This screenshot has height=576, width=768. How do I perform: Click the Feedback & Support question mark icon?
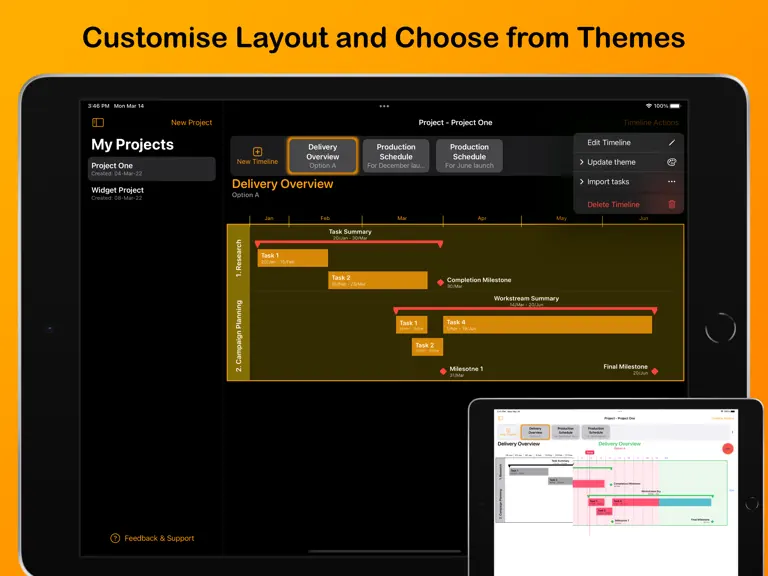[115, 538]
